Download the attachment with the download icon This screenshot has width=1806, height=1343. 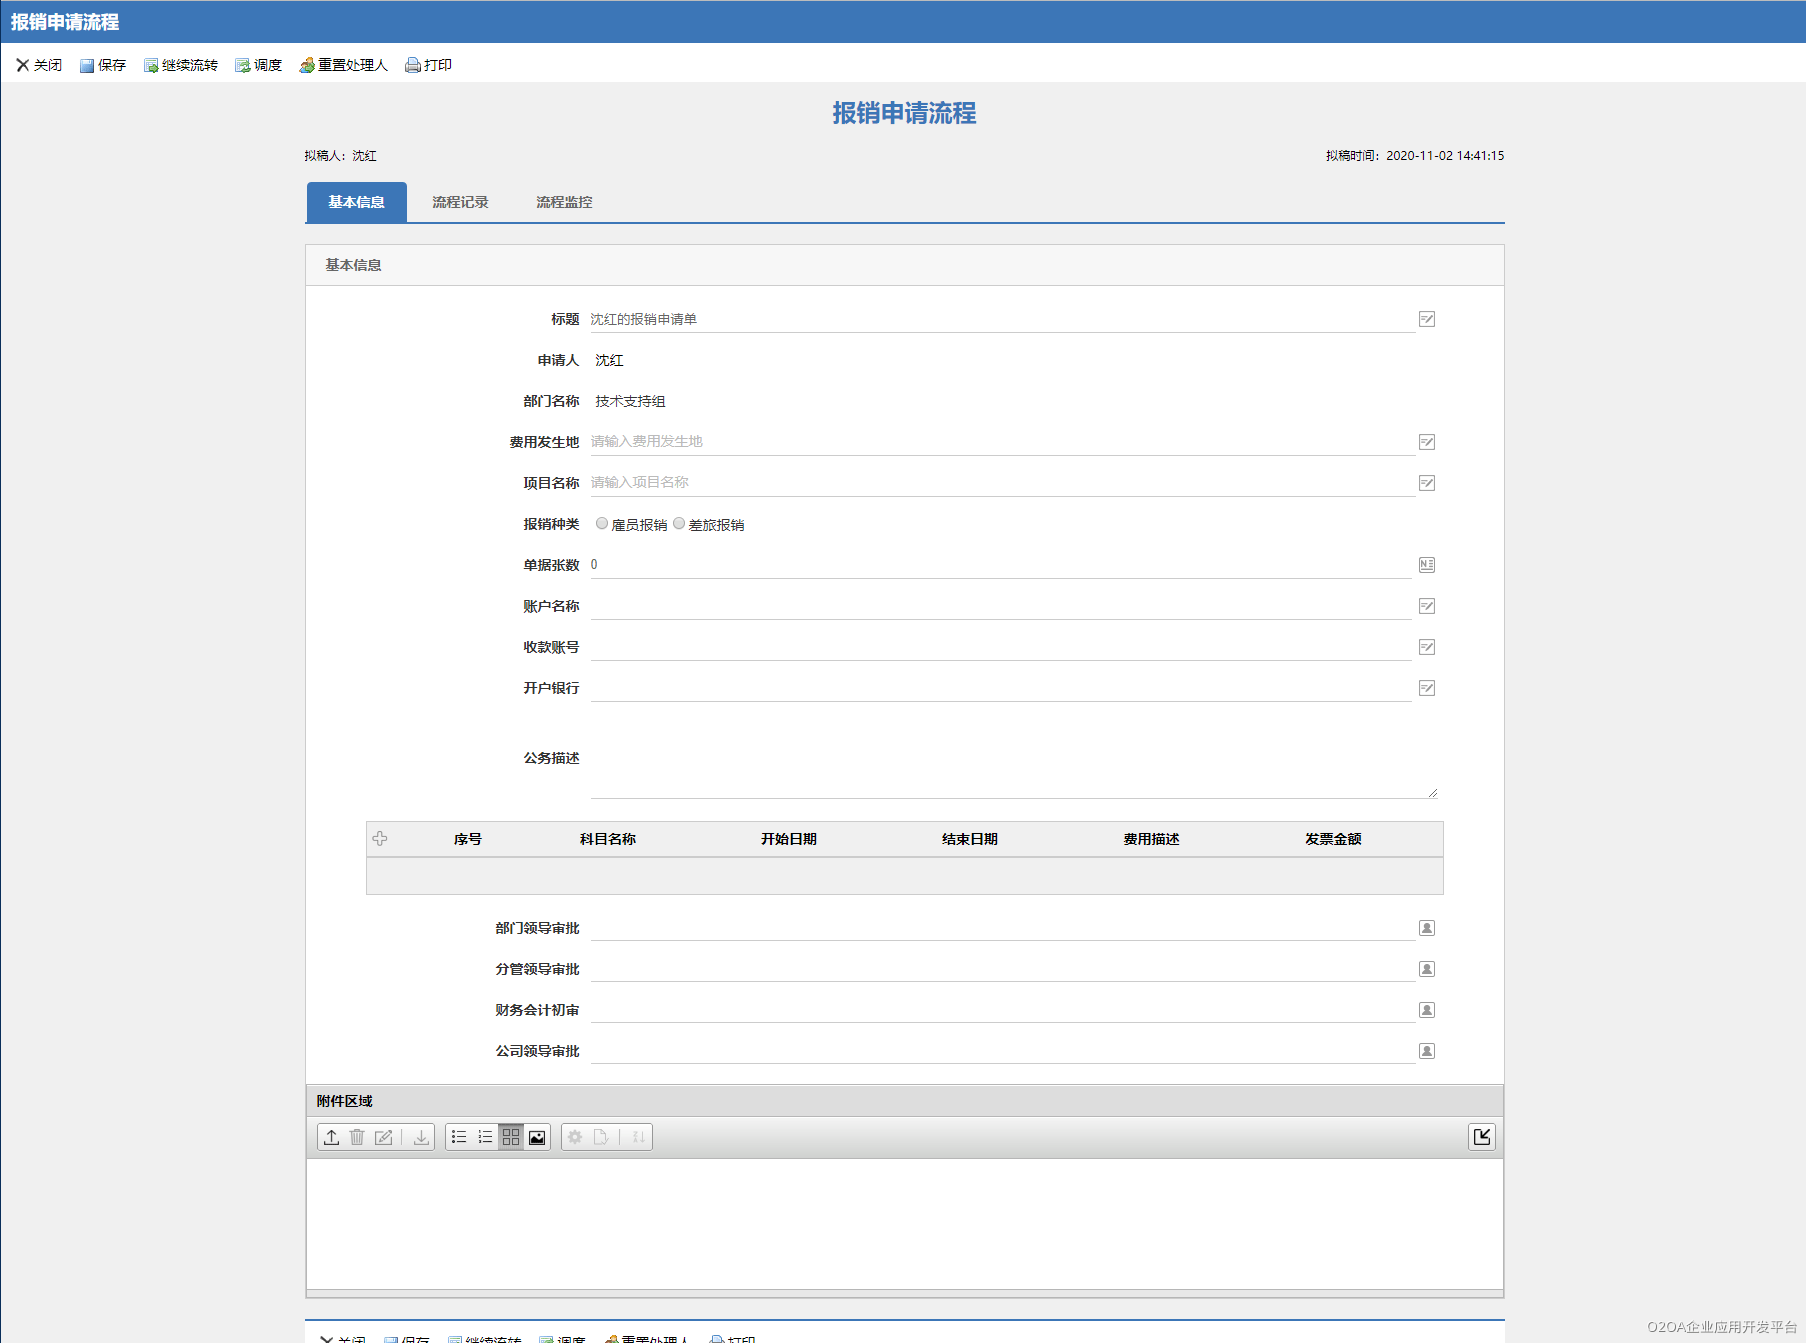pyautogui.click(x=421, y=1137)
